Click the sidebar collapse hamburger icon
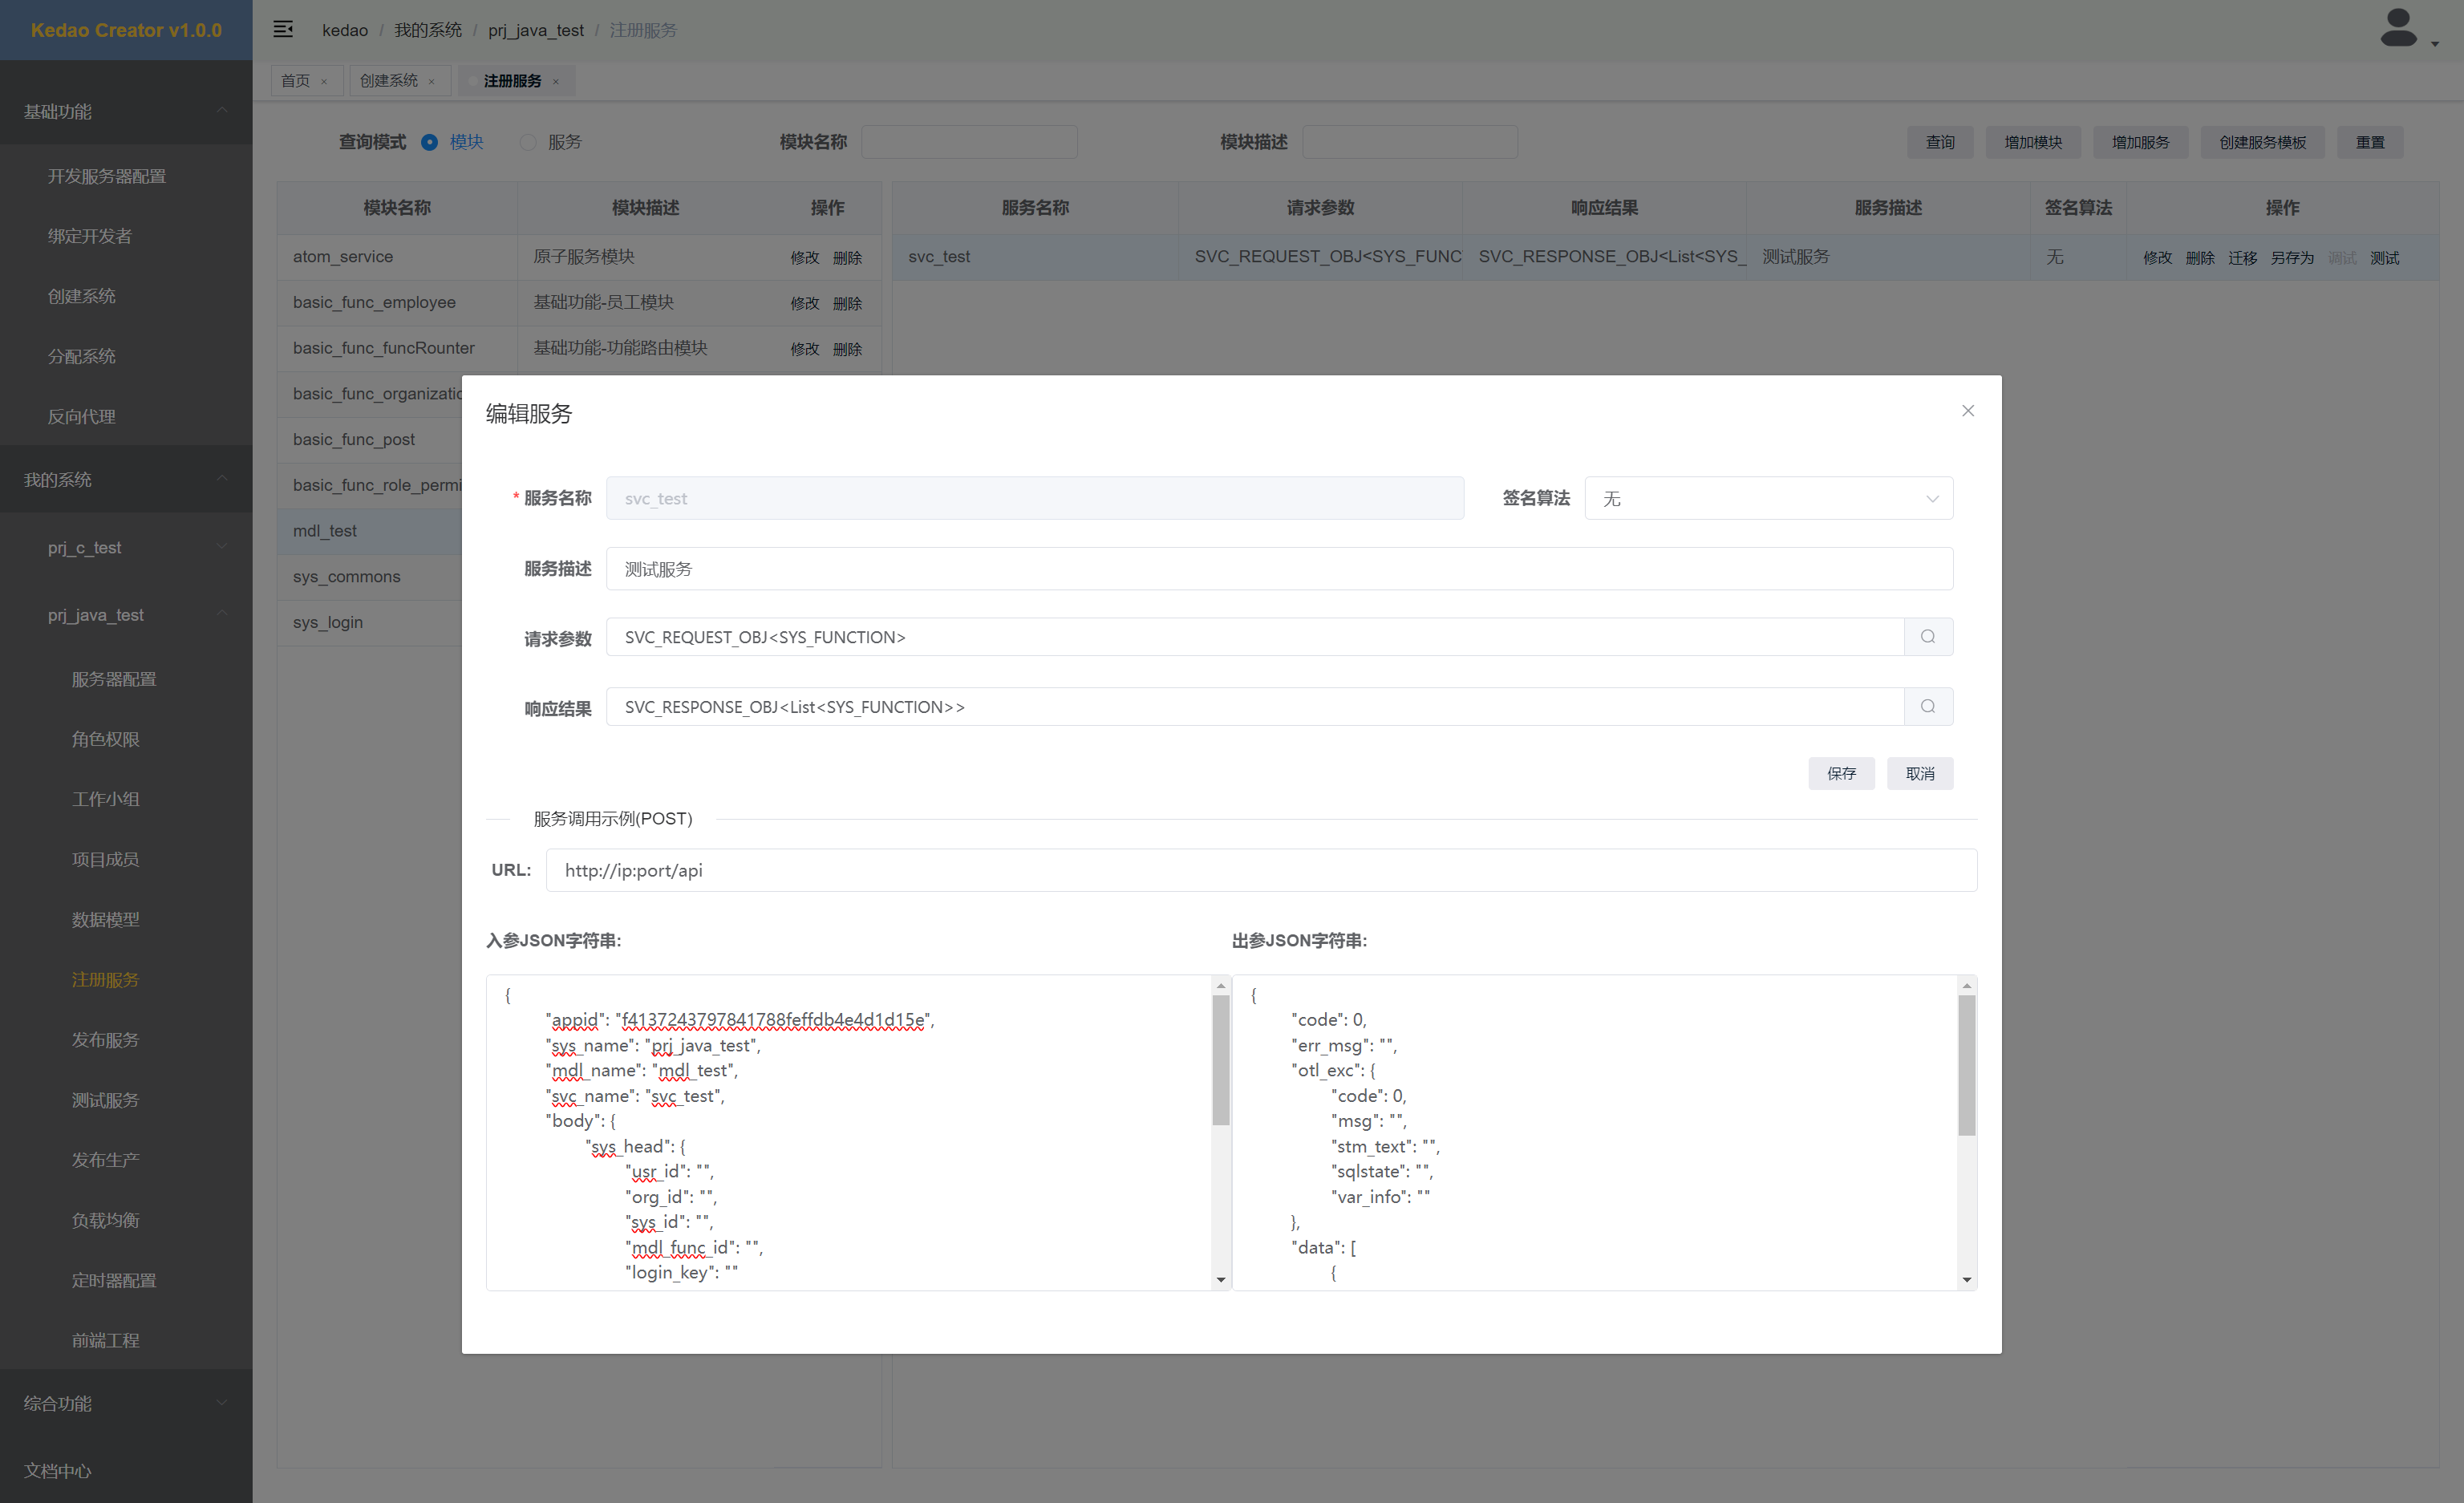The height and width of the screenshot is (1503, 2464). coord(283,29)
